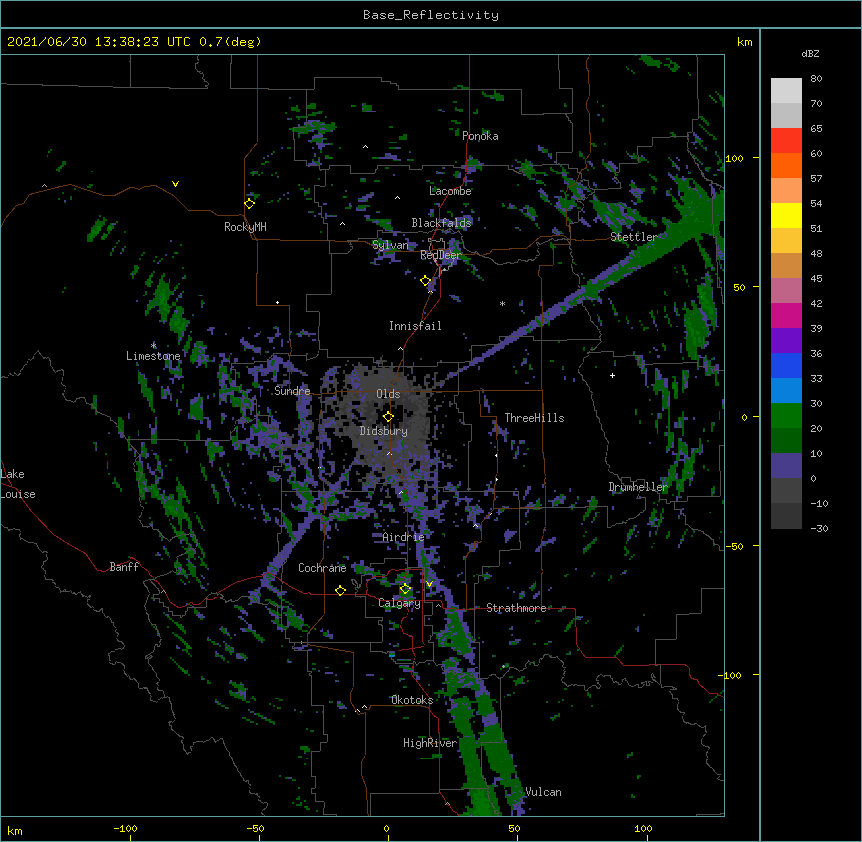Screen dimensions: 862x842
Task: Select the HighRiver label
Action: point(430,743)
